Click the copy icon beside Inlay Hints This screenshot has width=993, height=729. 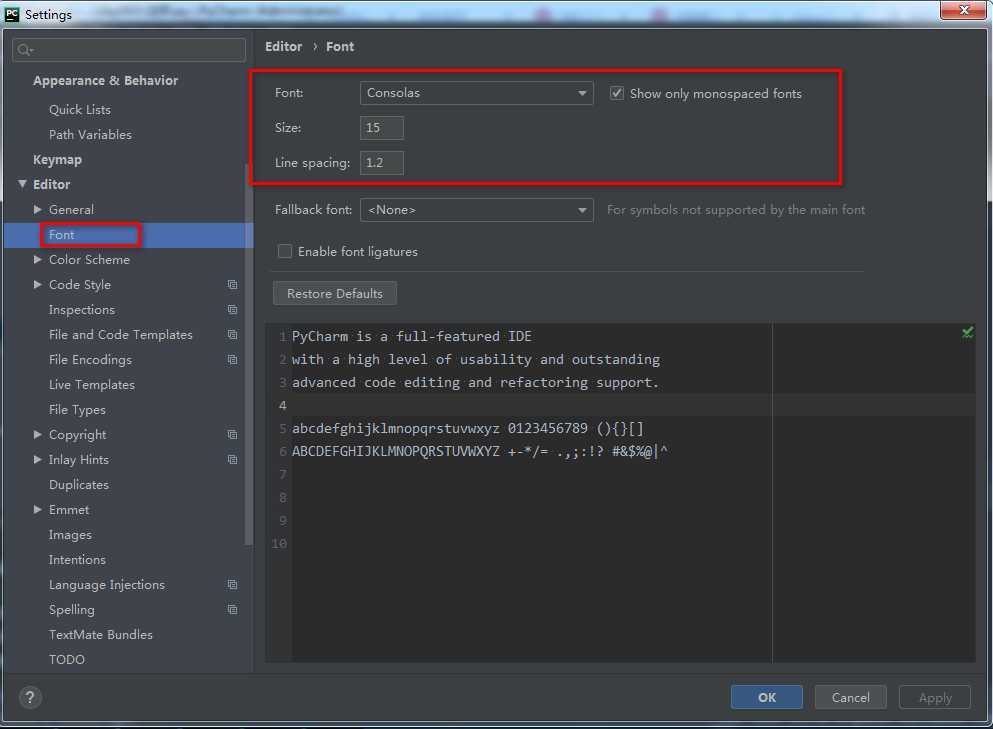232,460
